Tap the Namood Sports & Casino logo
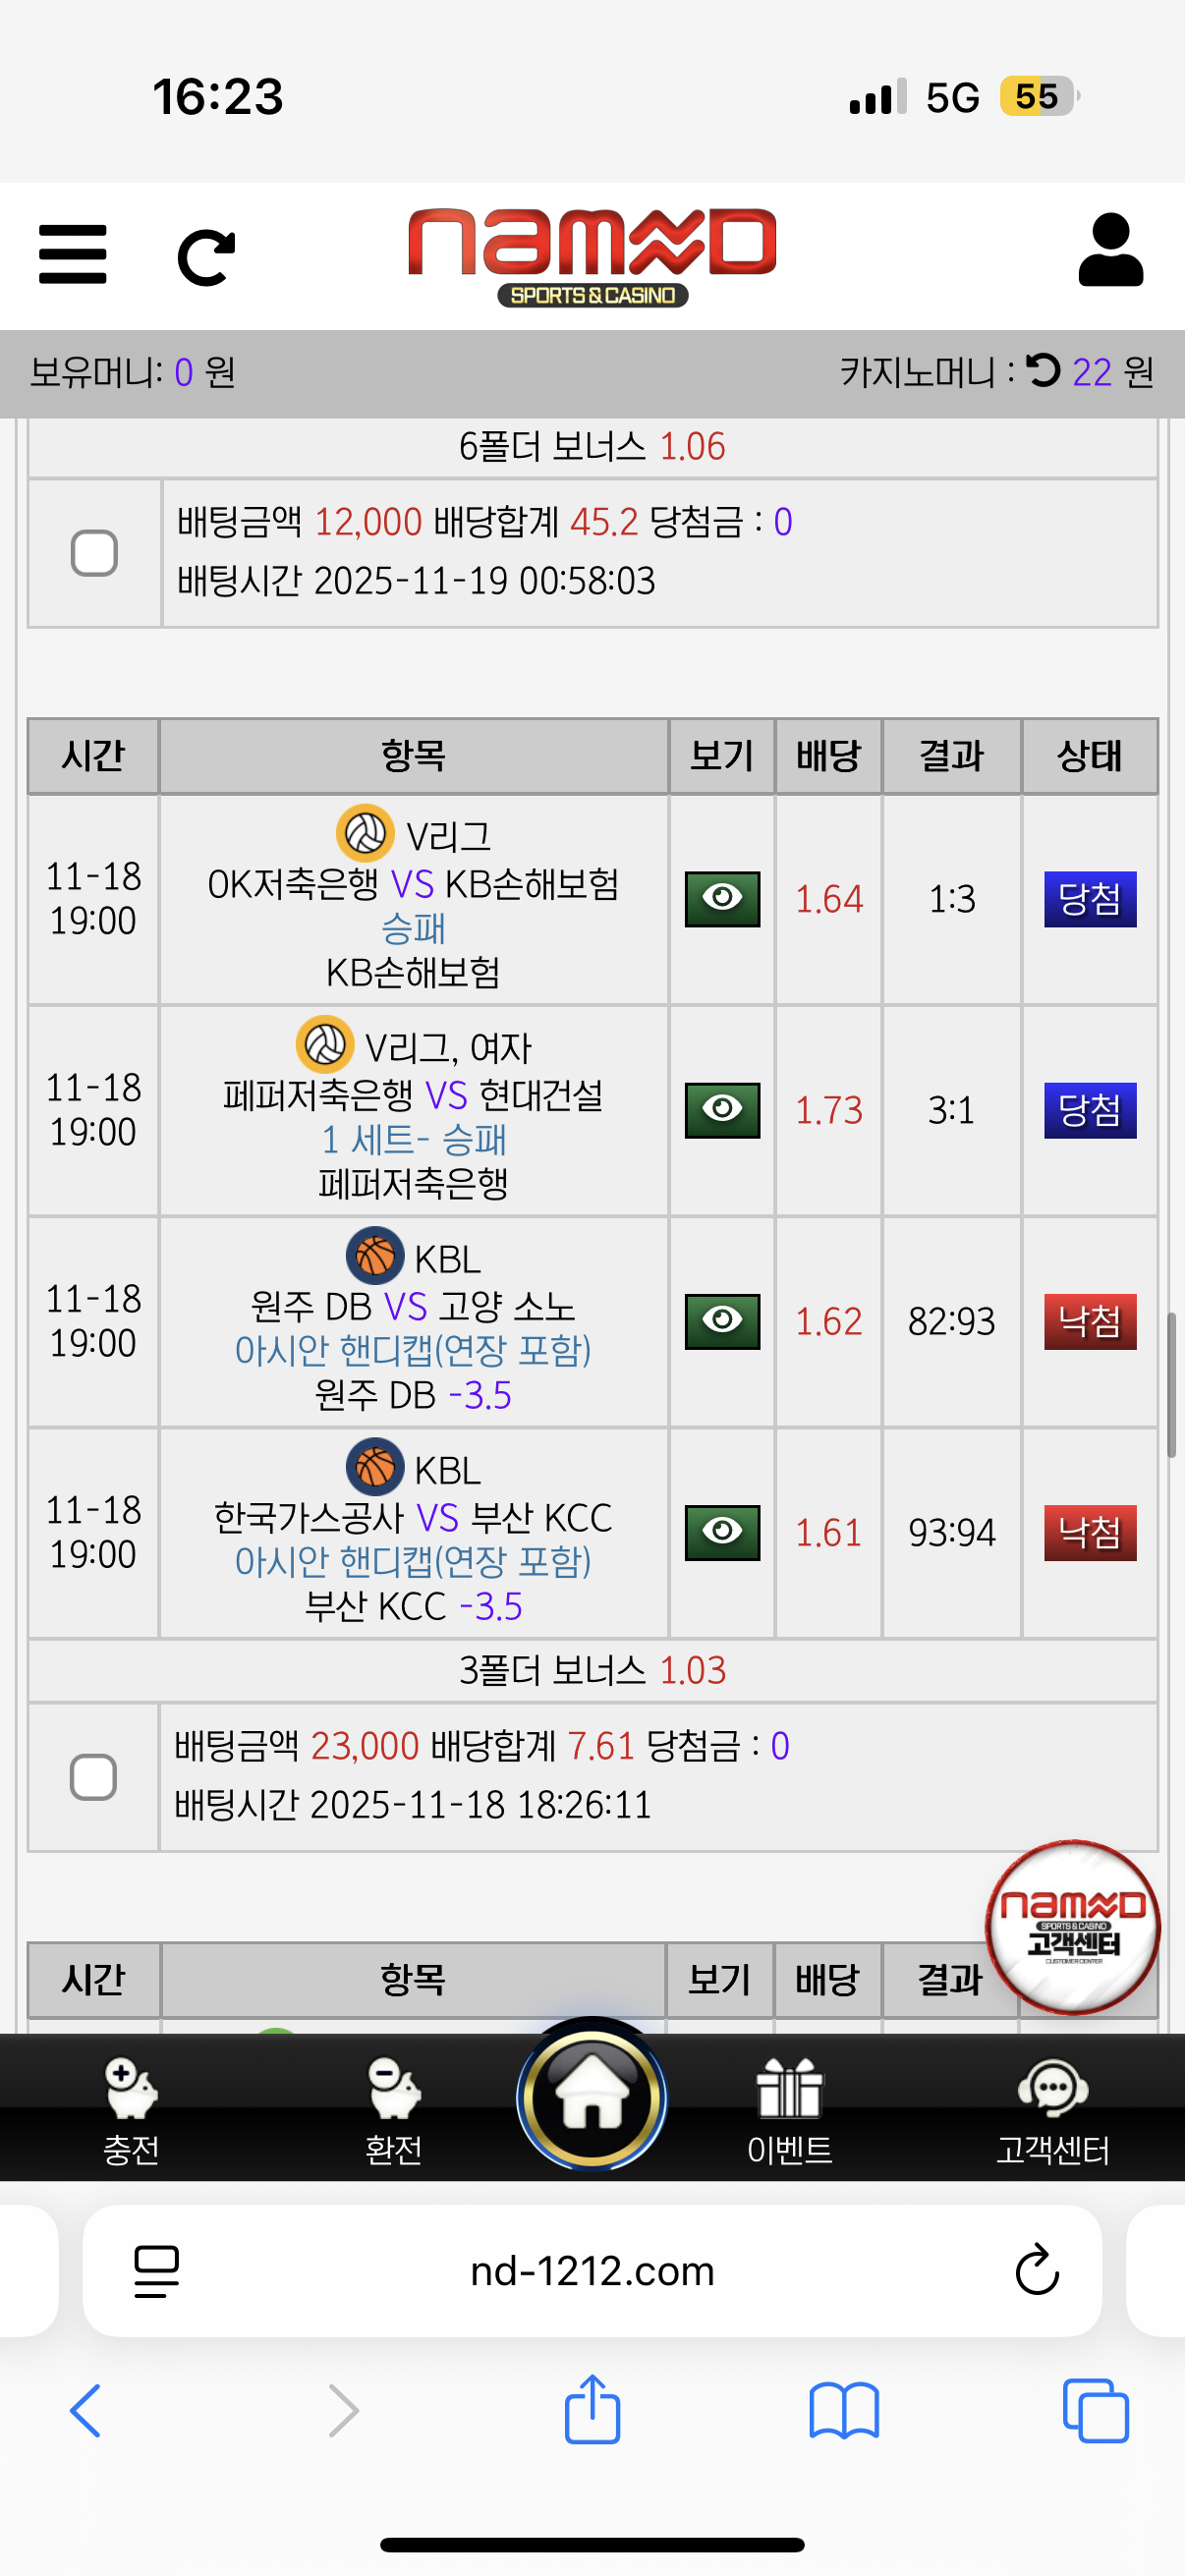 592,255
